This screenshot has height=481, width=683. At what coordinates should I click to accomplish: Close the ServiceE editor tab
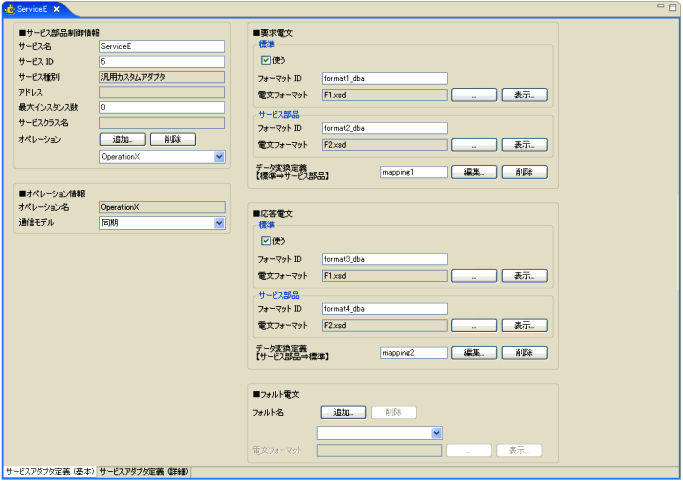coord(57,9)
